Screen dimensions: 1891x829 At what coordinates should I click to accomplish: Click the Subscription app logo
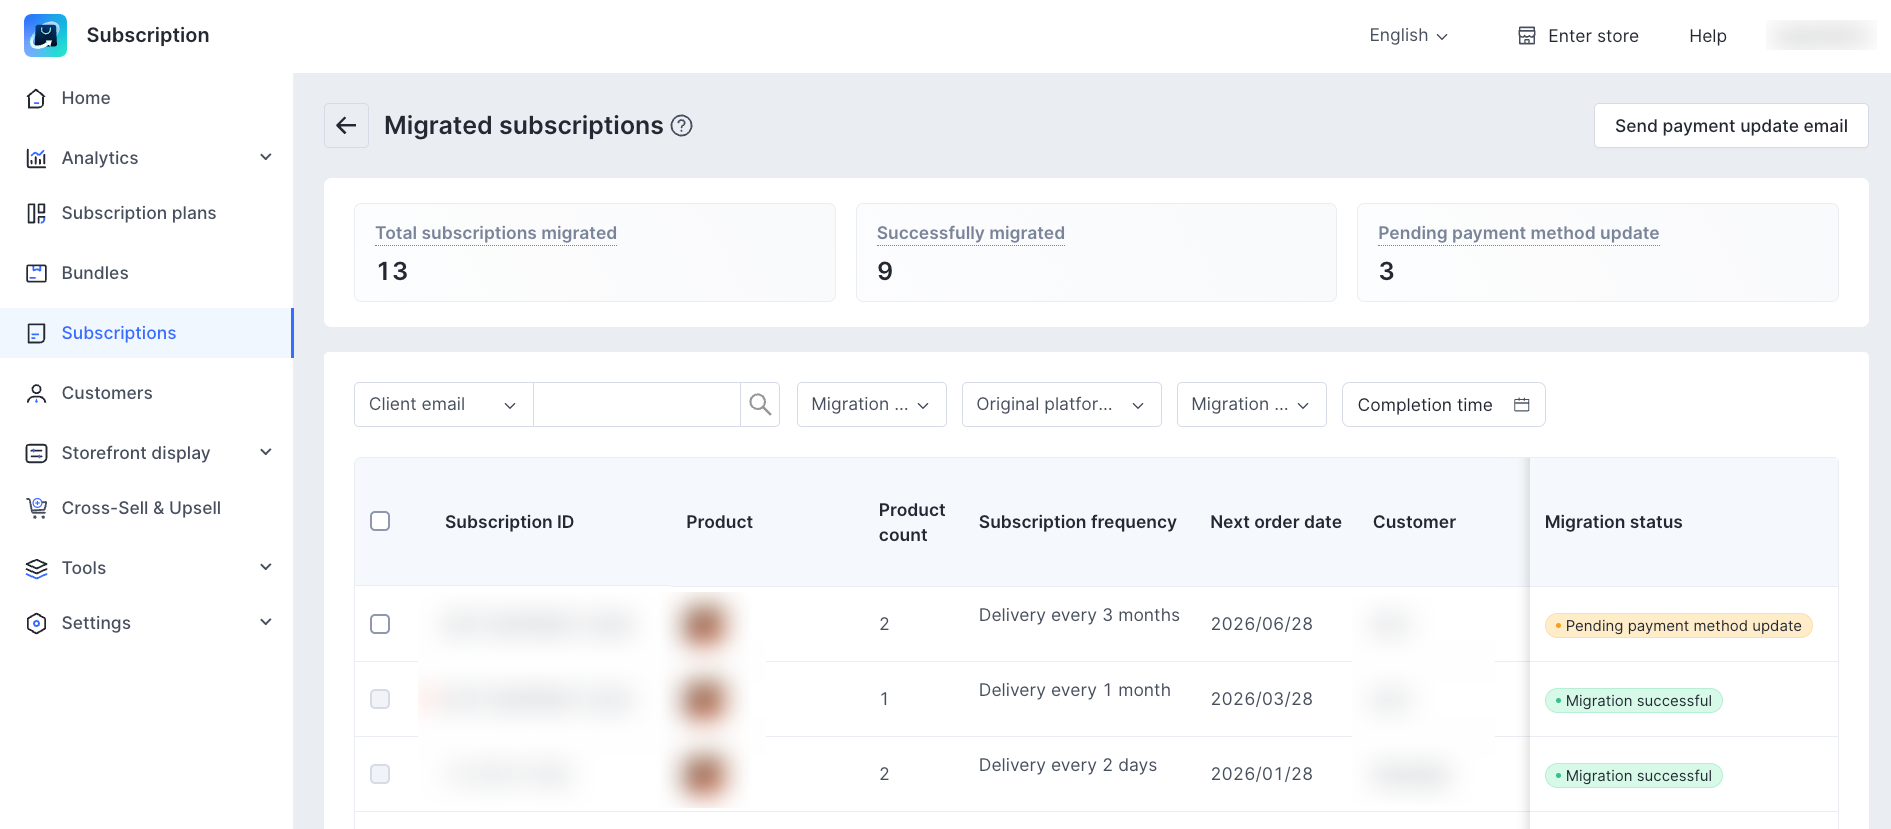(46, 35)
